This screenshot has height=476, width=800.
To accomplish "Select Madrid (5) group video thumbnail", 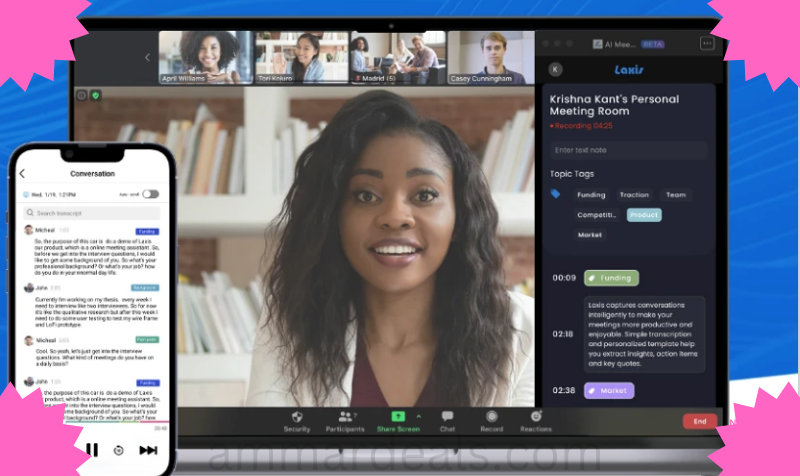I will [398, 57].
